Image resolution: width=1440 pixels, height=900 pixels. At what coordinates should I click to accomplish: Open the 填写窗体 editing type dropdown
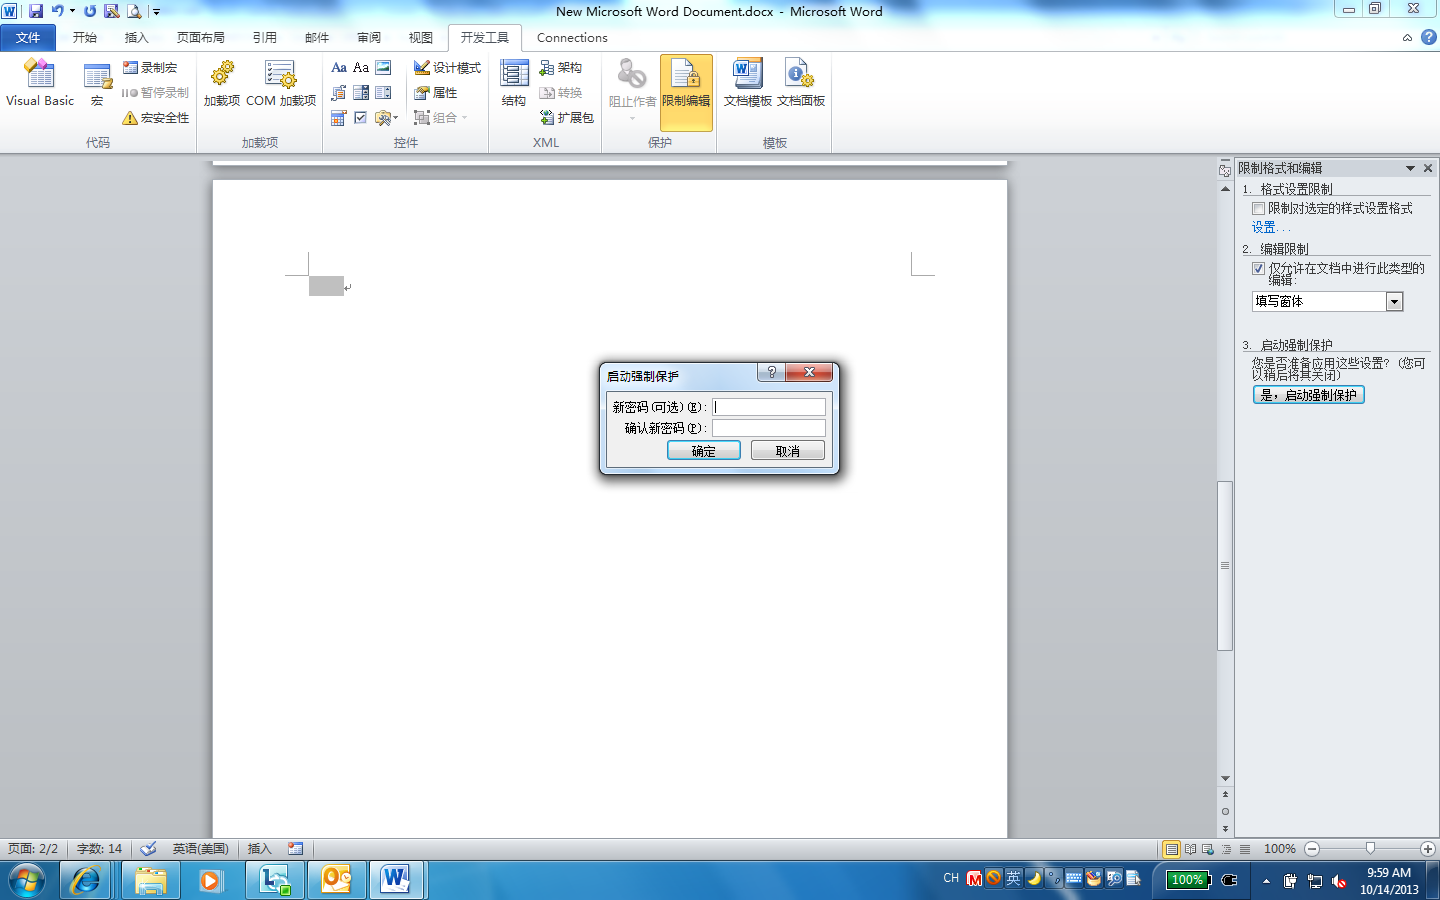coord(1394,301)
